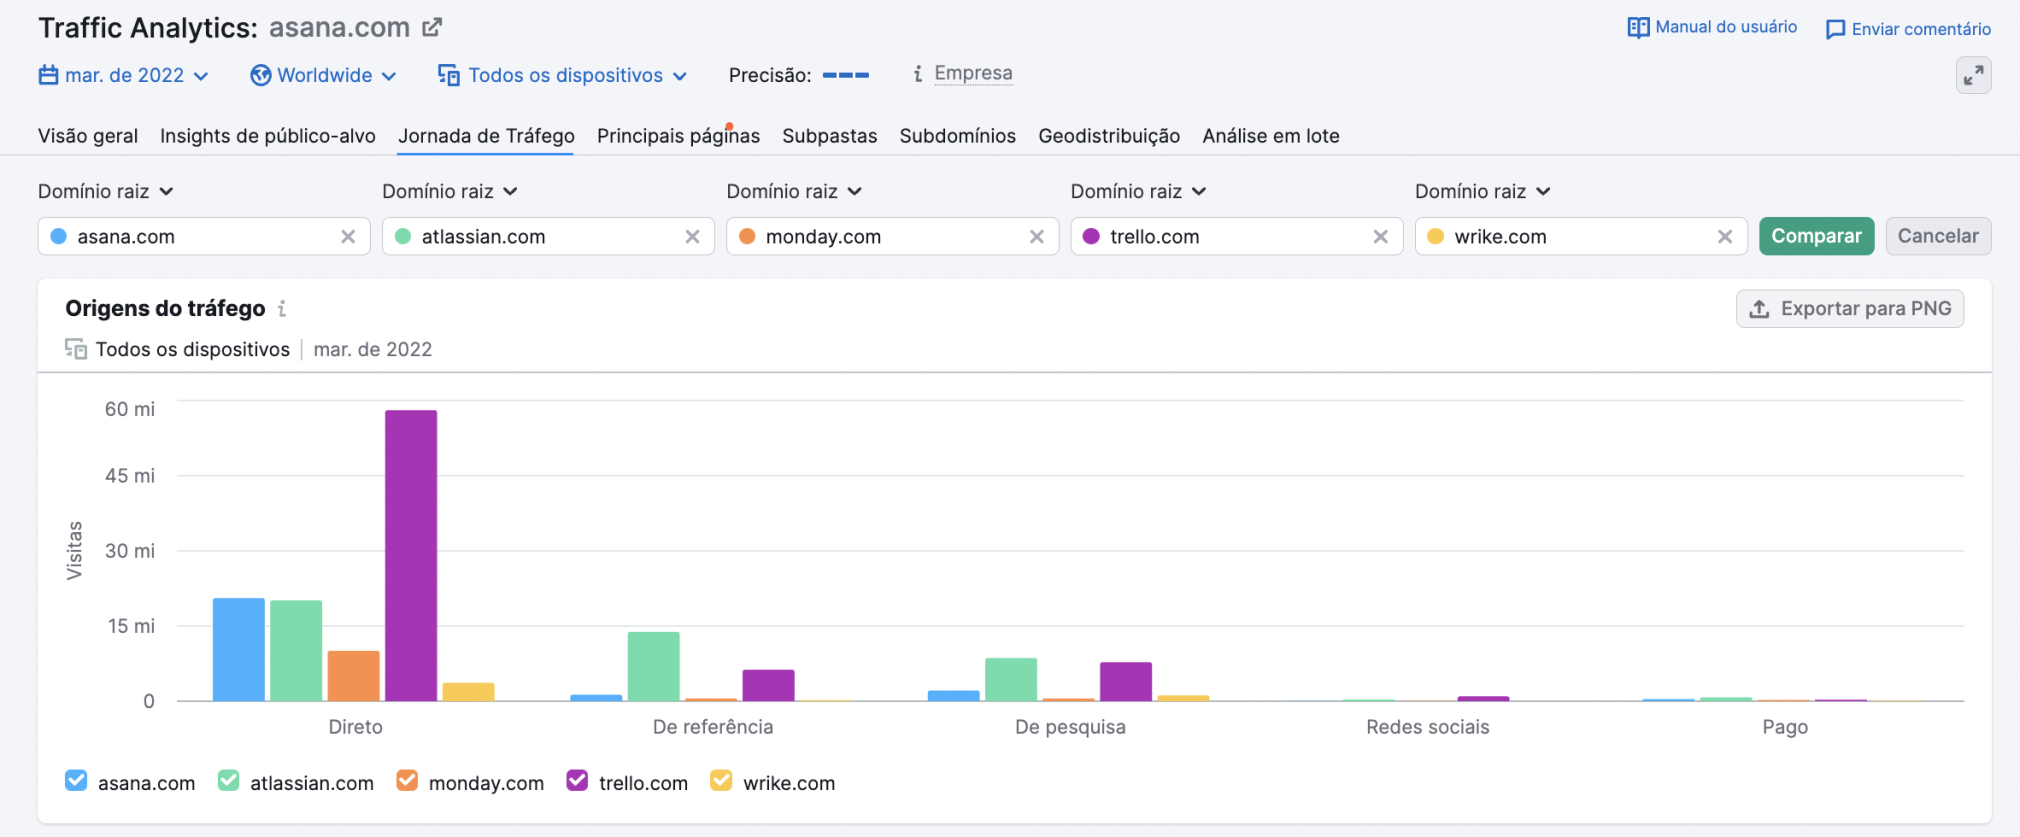Screen dimensions: 2020x837
Task: Expand Domínio raiz dropdown above trello.com
Action: (1138, 191)
